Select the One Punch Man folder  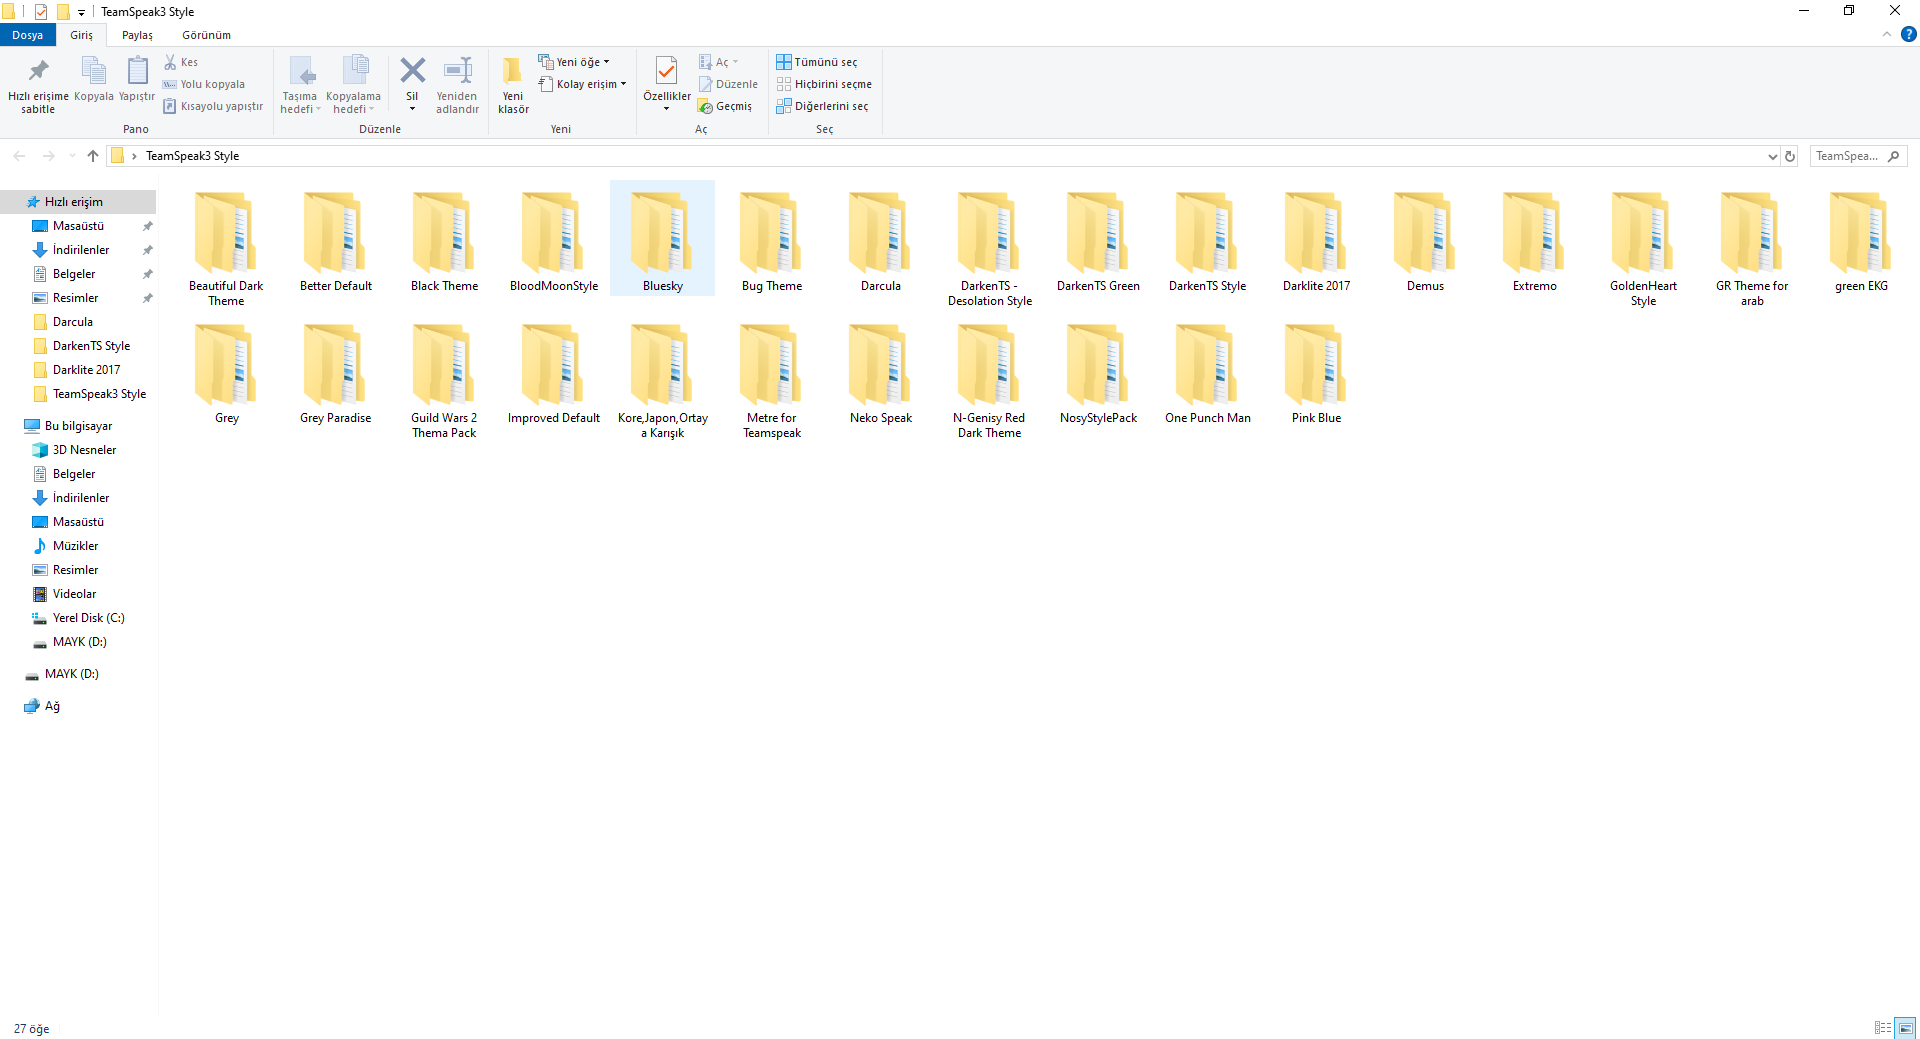(x=1207, y=374)
